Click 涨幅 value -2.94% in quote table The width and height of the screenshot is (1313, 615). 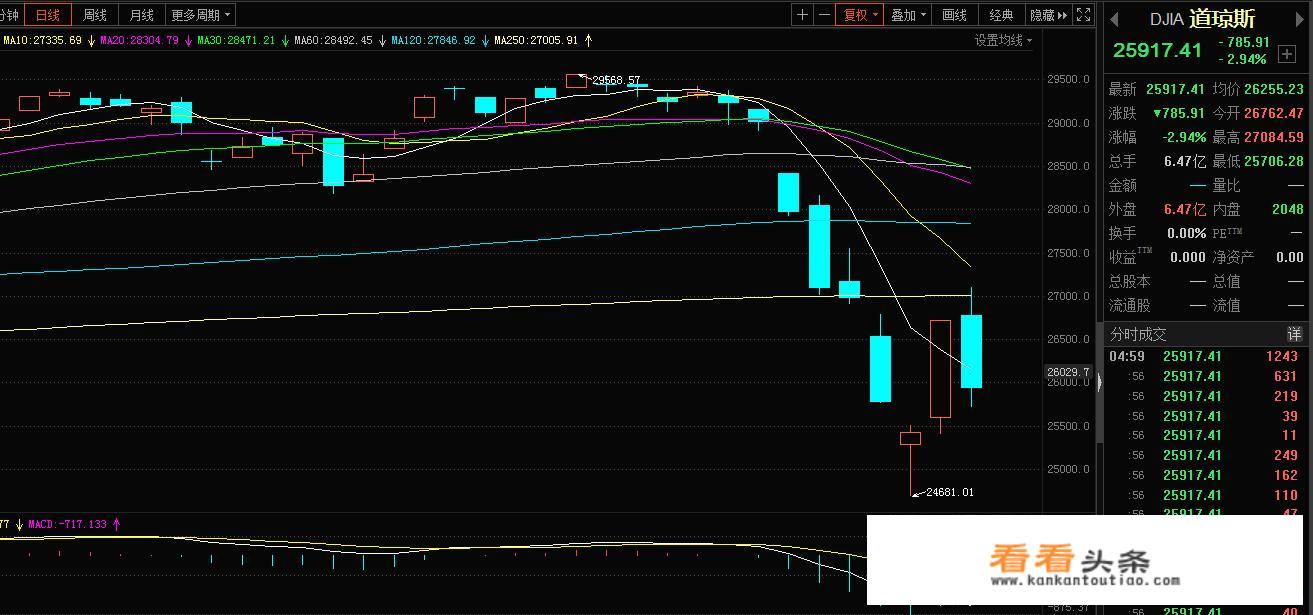[1183, 137]
